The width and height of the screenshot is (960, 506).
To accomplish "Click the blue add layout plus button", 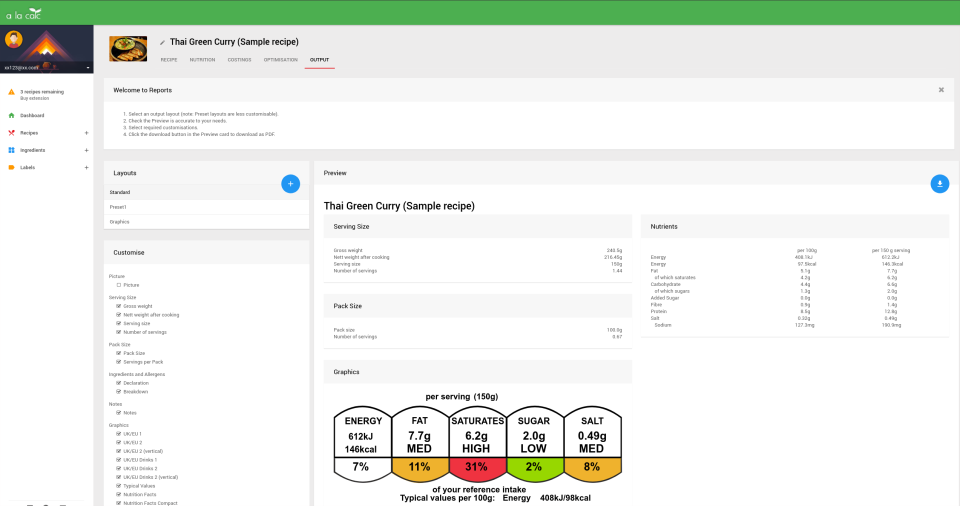I will [290, 184].
